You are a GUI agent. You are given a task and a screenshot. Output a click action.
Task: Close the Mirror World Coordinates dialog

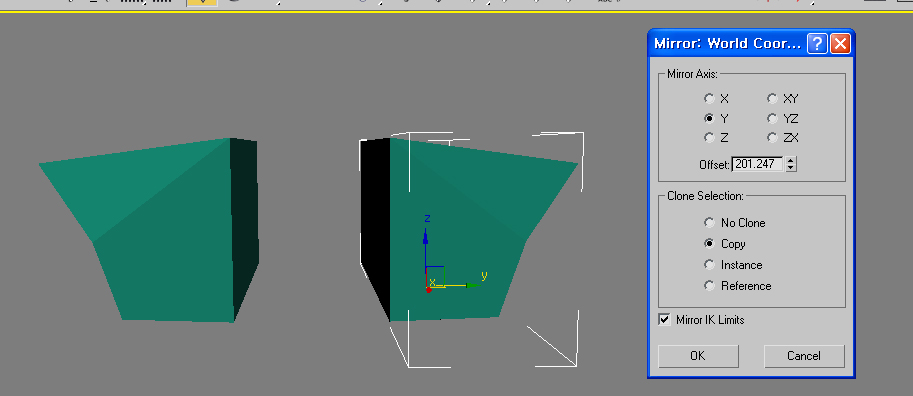coord(840,44)
